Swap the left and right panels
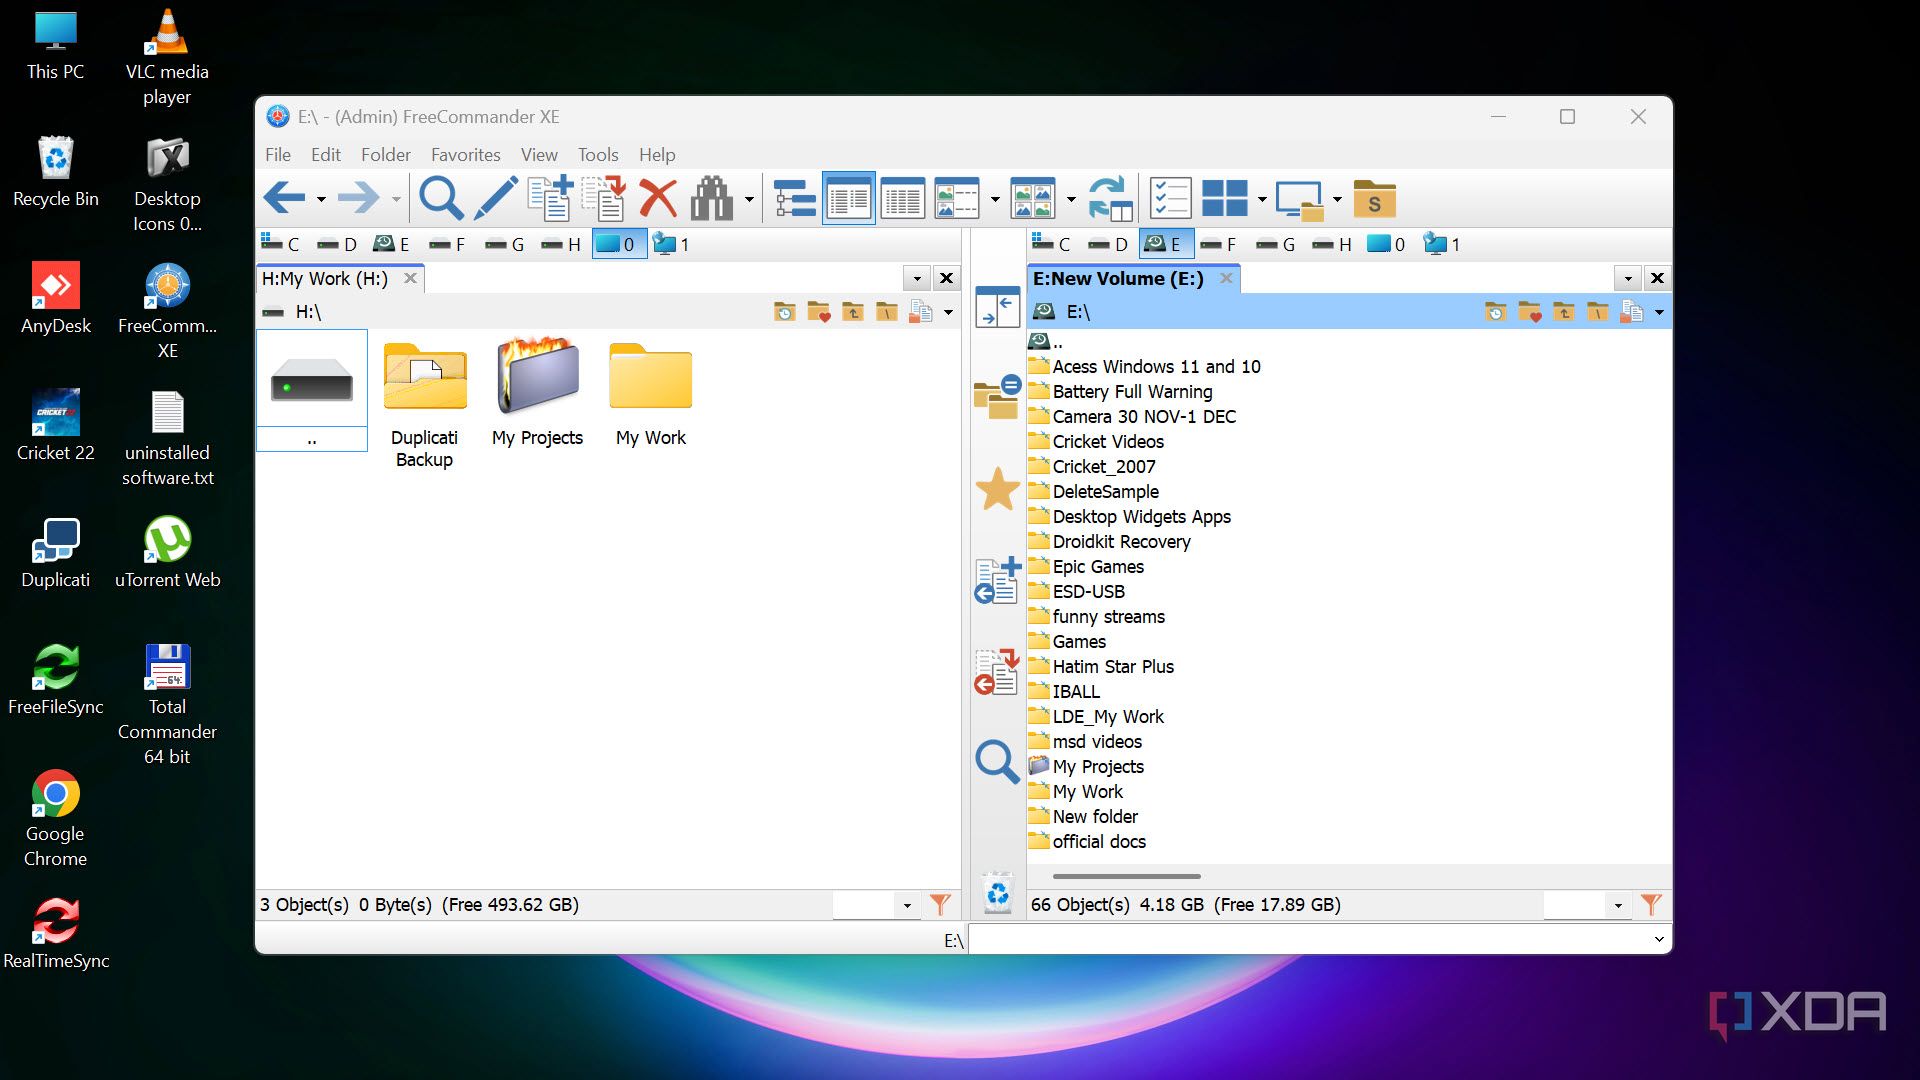This screenshot has height=1080, width=1920. point(997,307)
